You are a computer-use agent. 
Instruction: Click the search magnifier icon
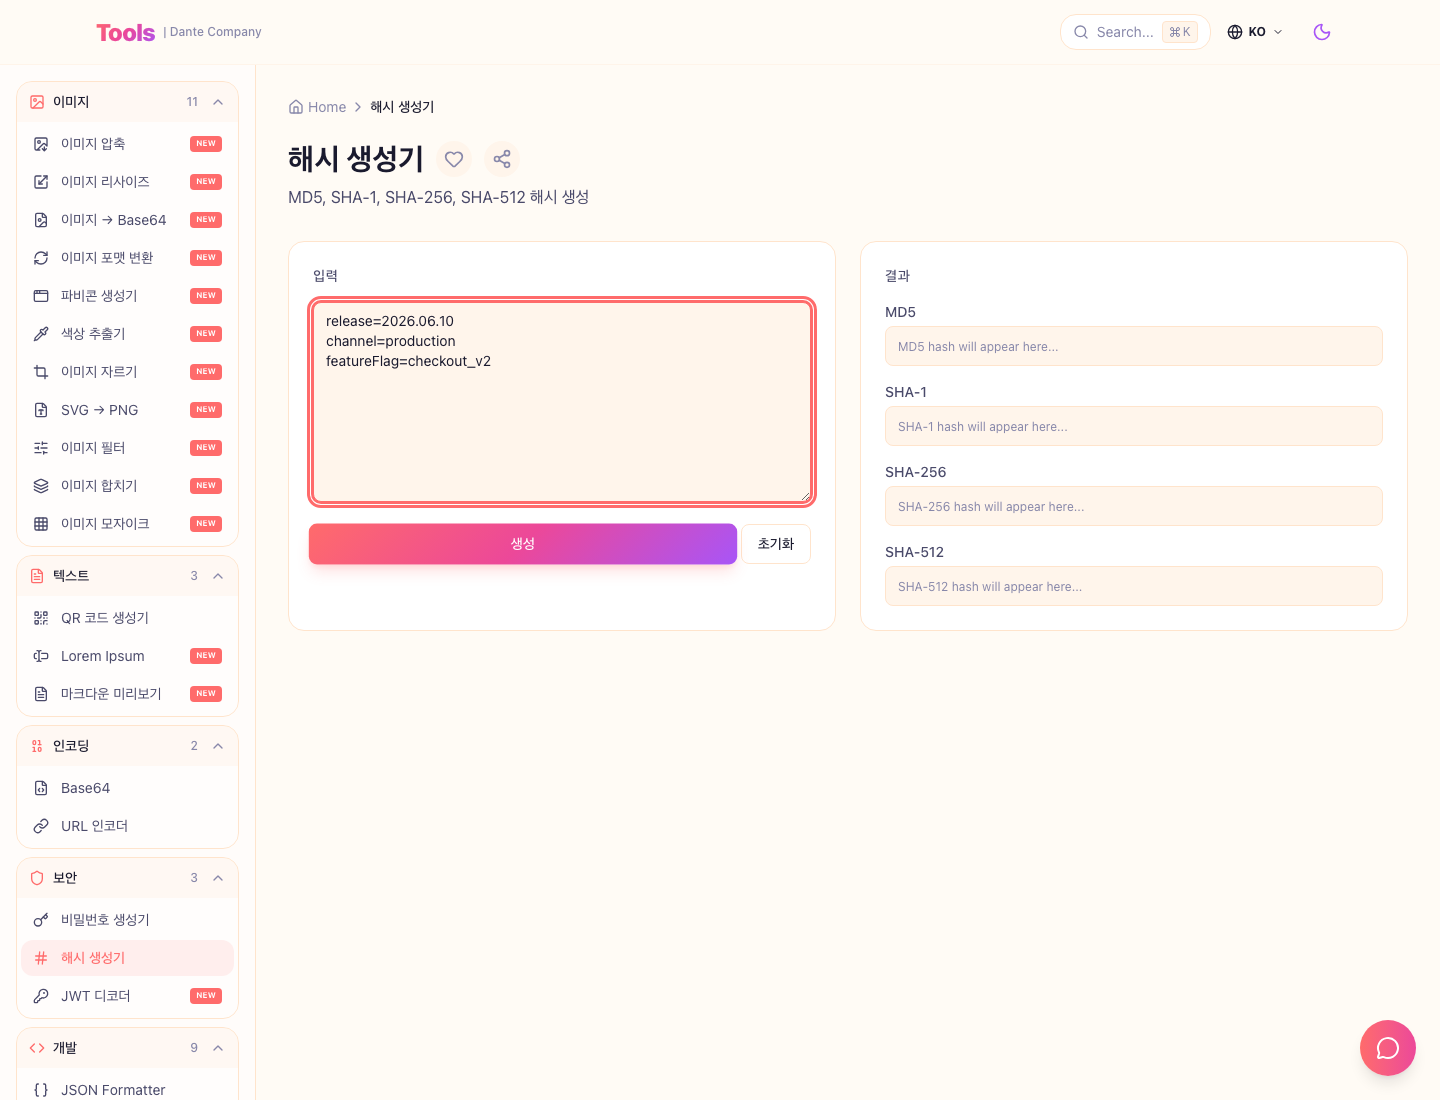(x=1081, y=32)
